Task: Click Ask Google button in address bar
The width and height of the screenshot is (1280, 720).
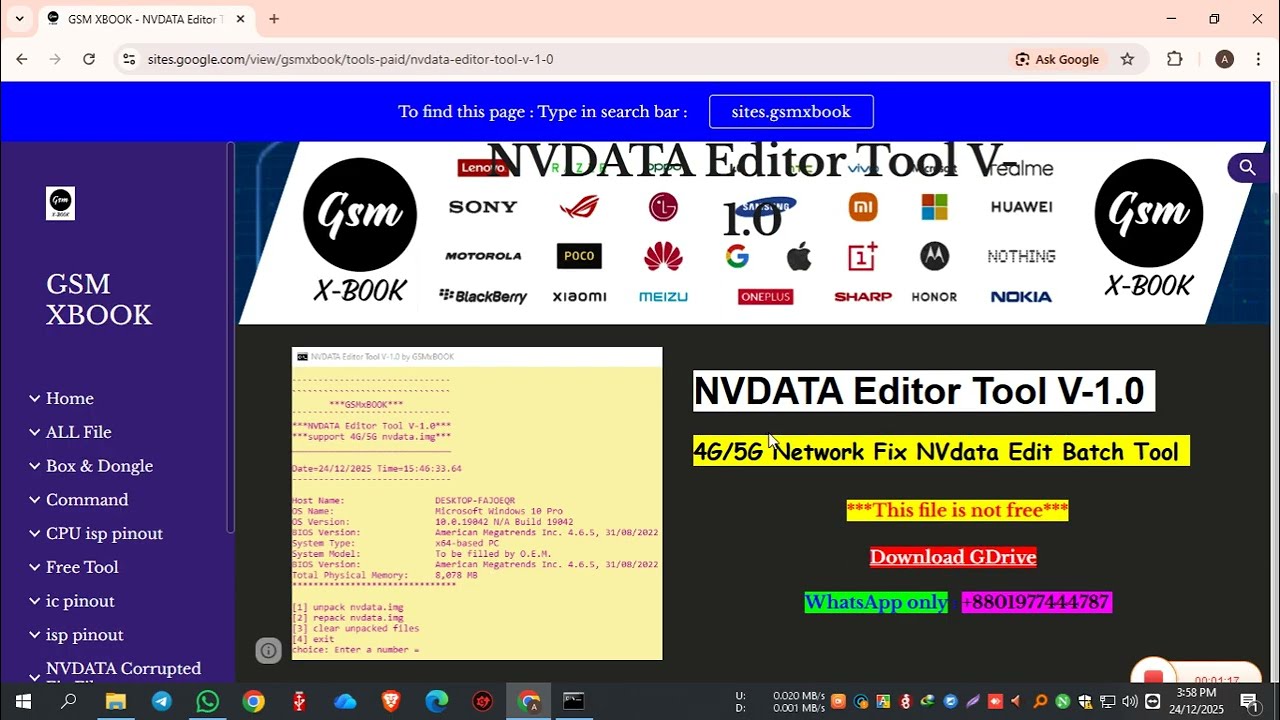Action: pyautogui.click(x=1057, y=59)
